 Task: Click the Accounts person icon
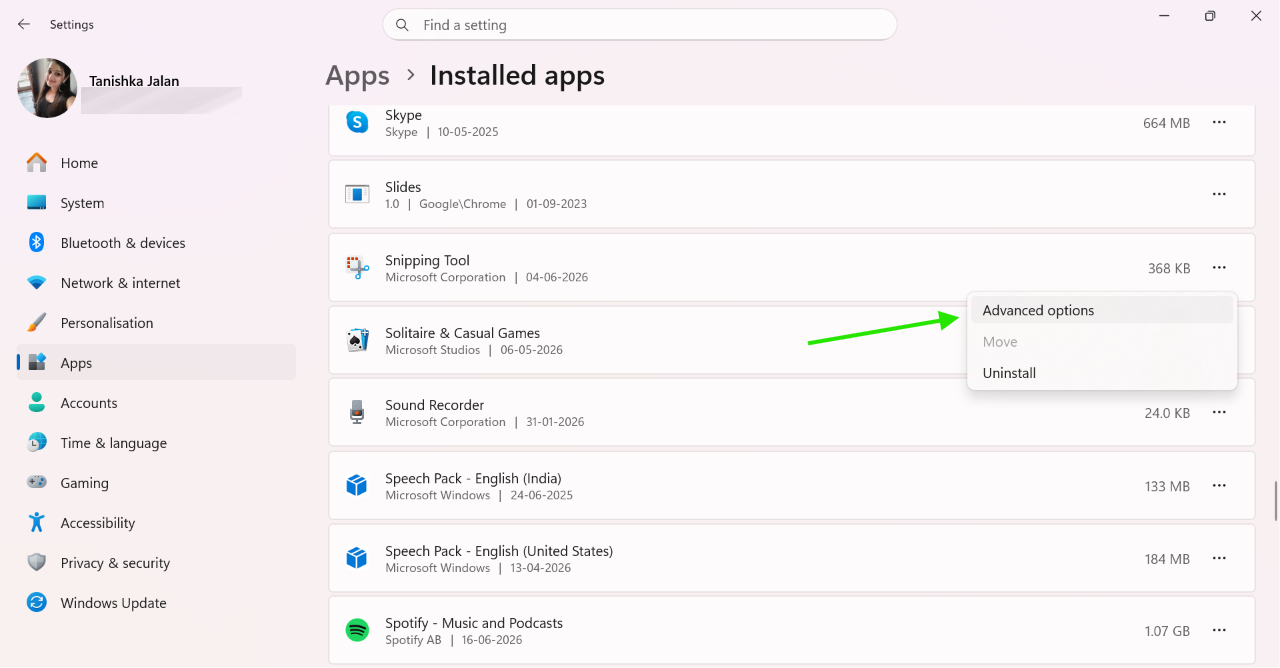coord(37,402)
